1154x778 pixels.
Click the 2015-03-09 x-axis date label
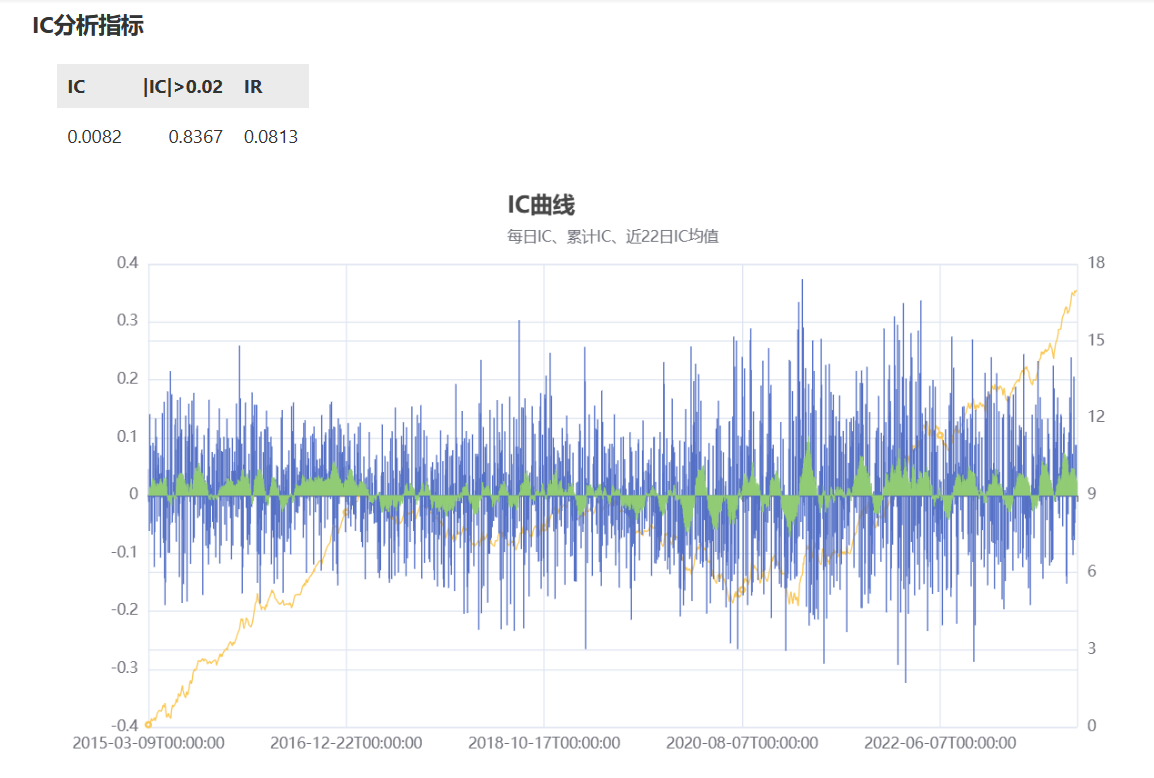[x=148, y=743]
